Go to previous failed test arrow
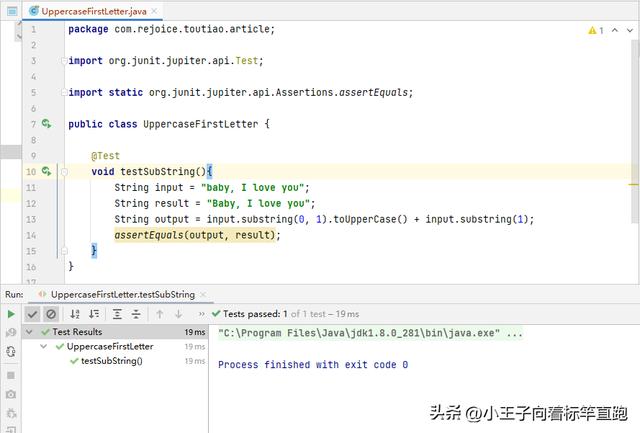640x433 pixels. coord(160,314)
